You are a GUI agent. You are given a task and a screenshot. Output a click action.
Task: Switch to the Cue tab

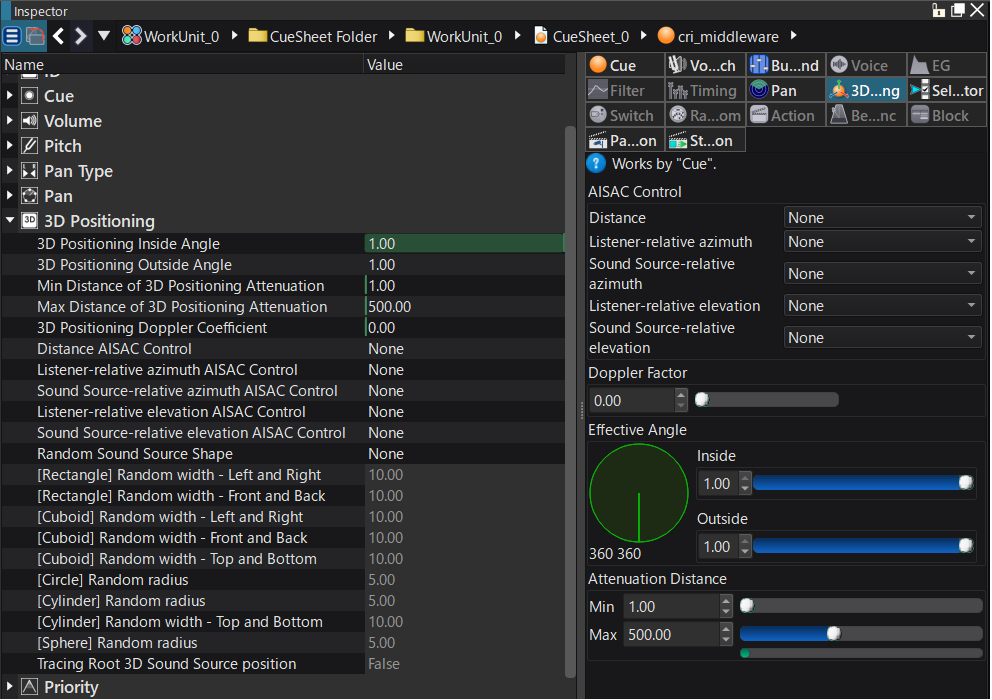[x=624, y=65]
